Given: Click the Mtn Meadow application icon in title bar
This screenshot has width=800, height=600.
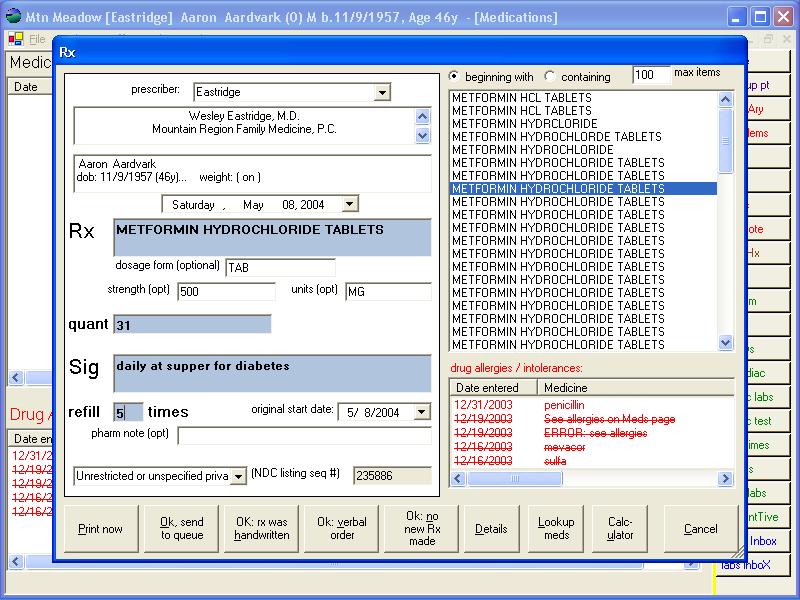Looking at the screenshot, I should [12, 16].
